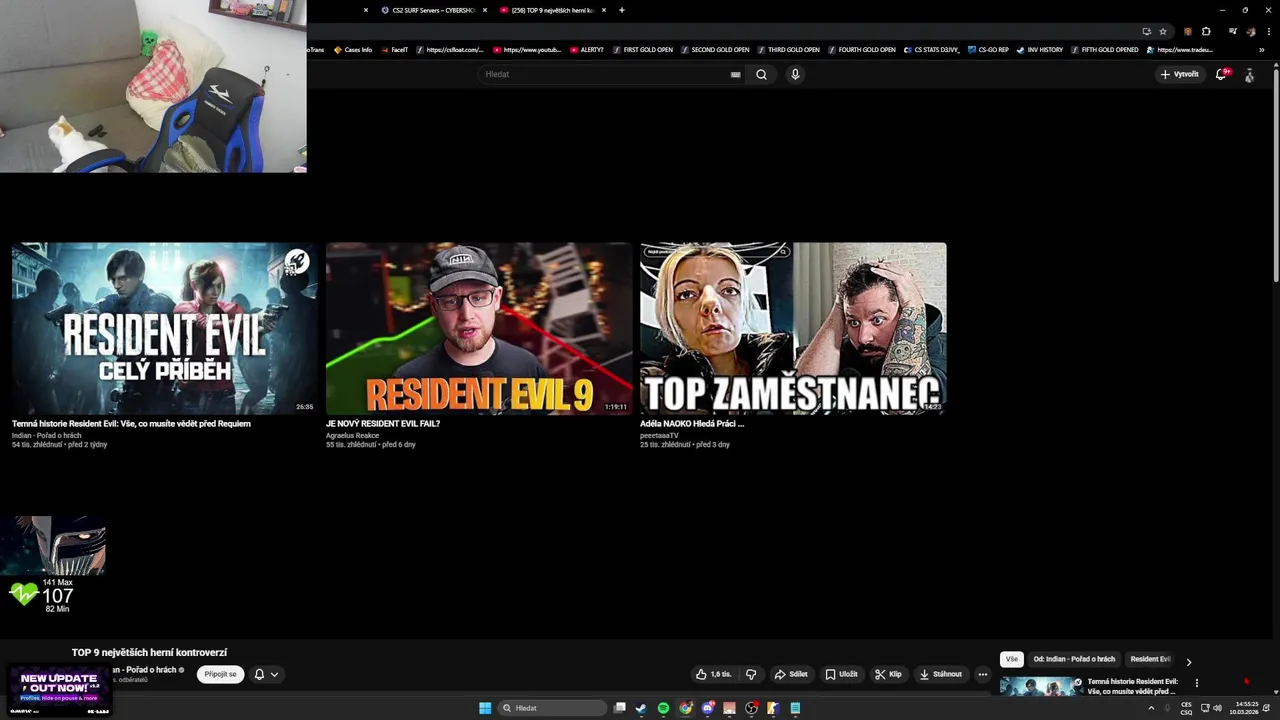
Task: Click the taskbar clock and date
Action: coord(1244,708)
